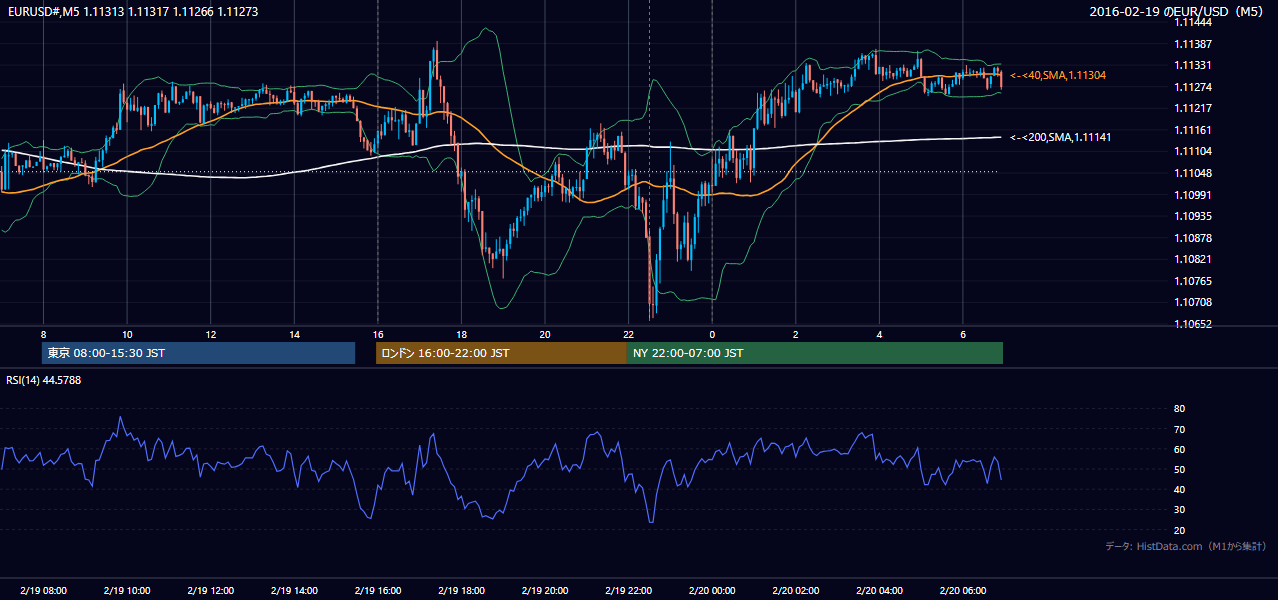Click the bottom time label 2/19 22:00

628,591
